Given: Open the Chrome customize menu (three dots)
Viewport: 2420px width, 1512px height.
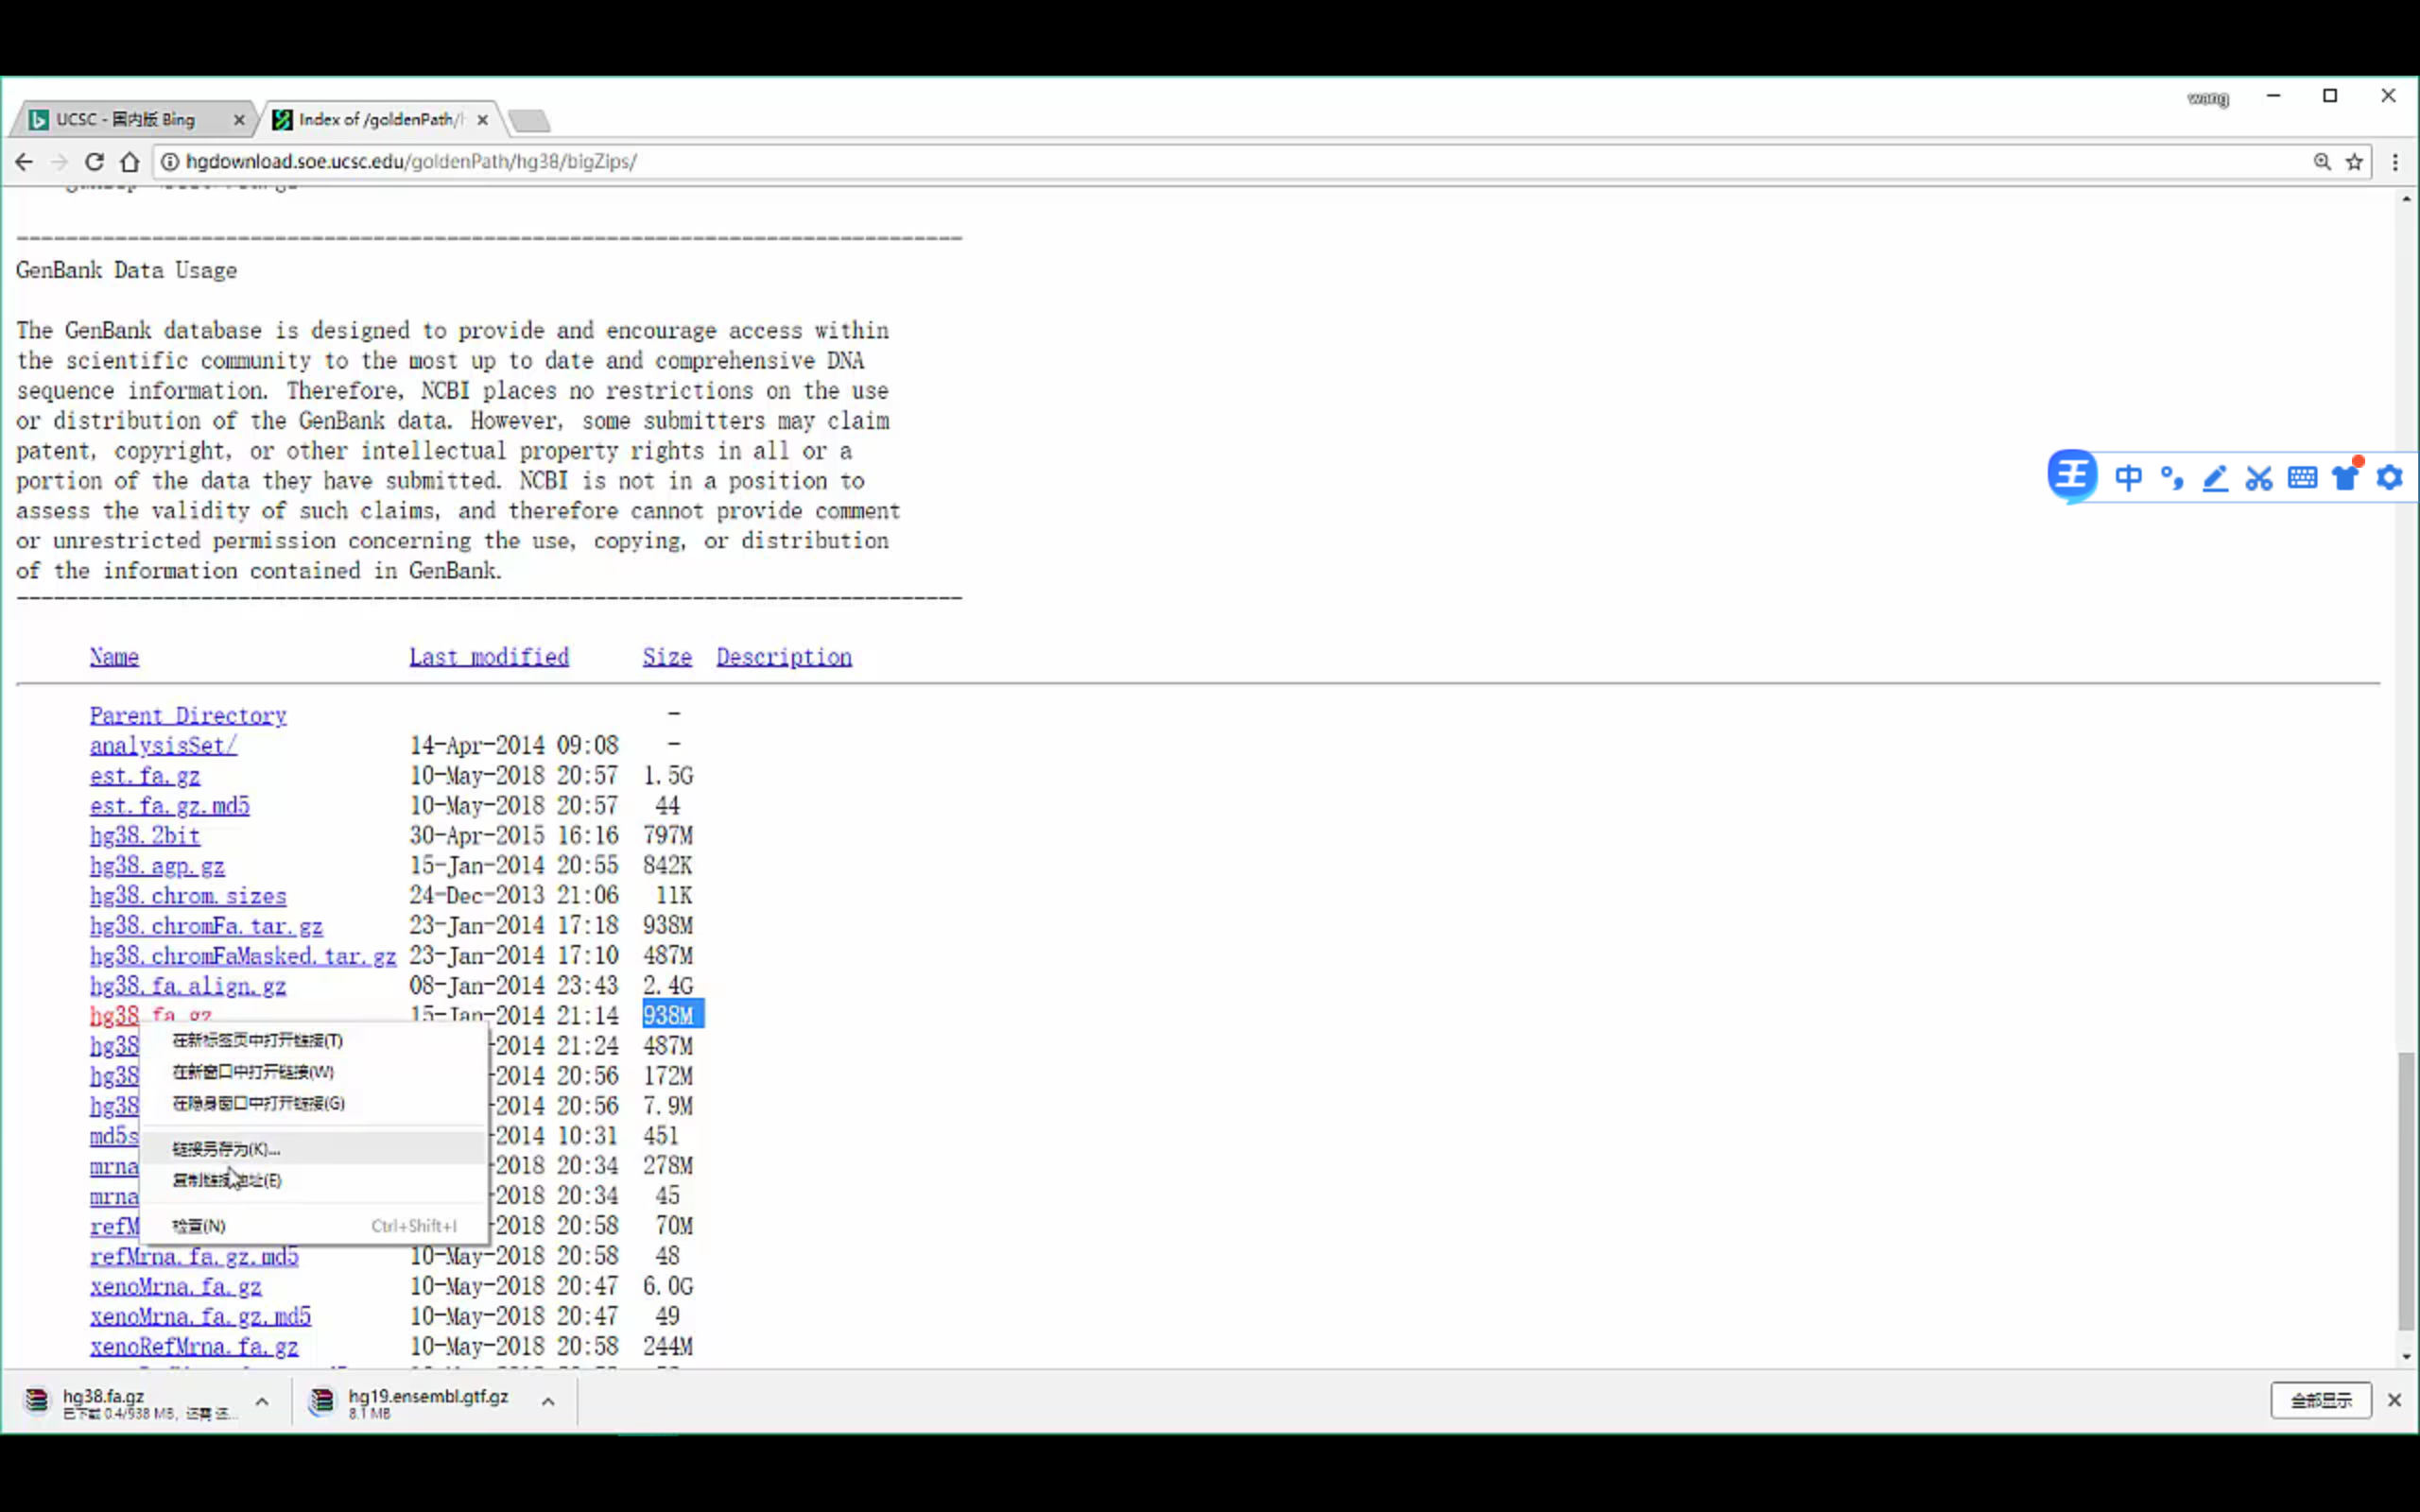Looking at the screenshot, I should [x=2396, y=161].
